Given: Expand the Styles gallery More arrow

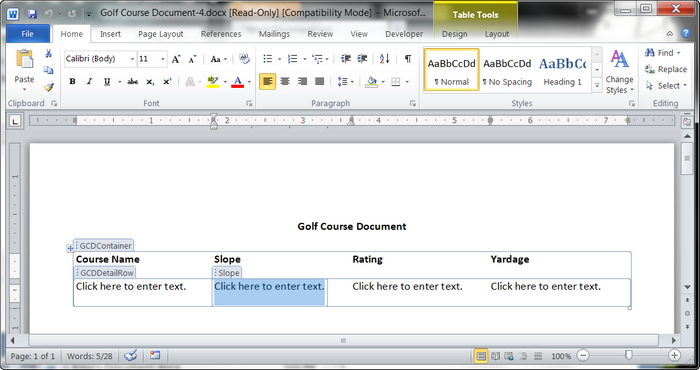Looking at the screenshot, I should pyautogui.click(x=597, y=86).
